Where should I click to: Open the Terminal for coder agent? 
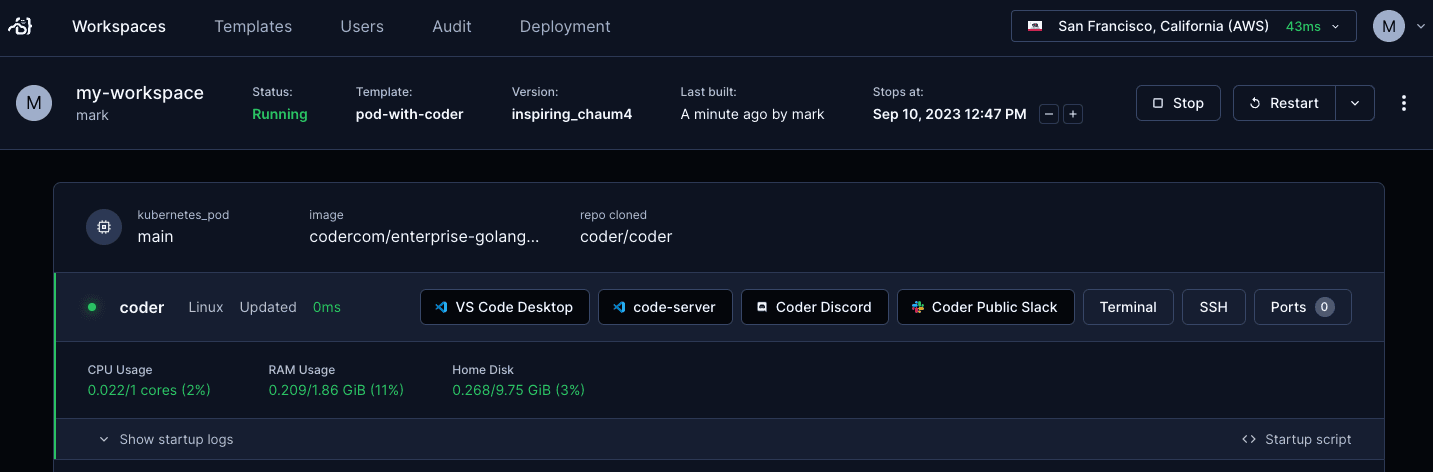(x=1128, y=307)
